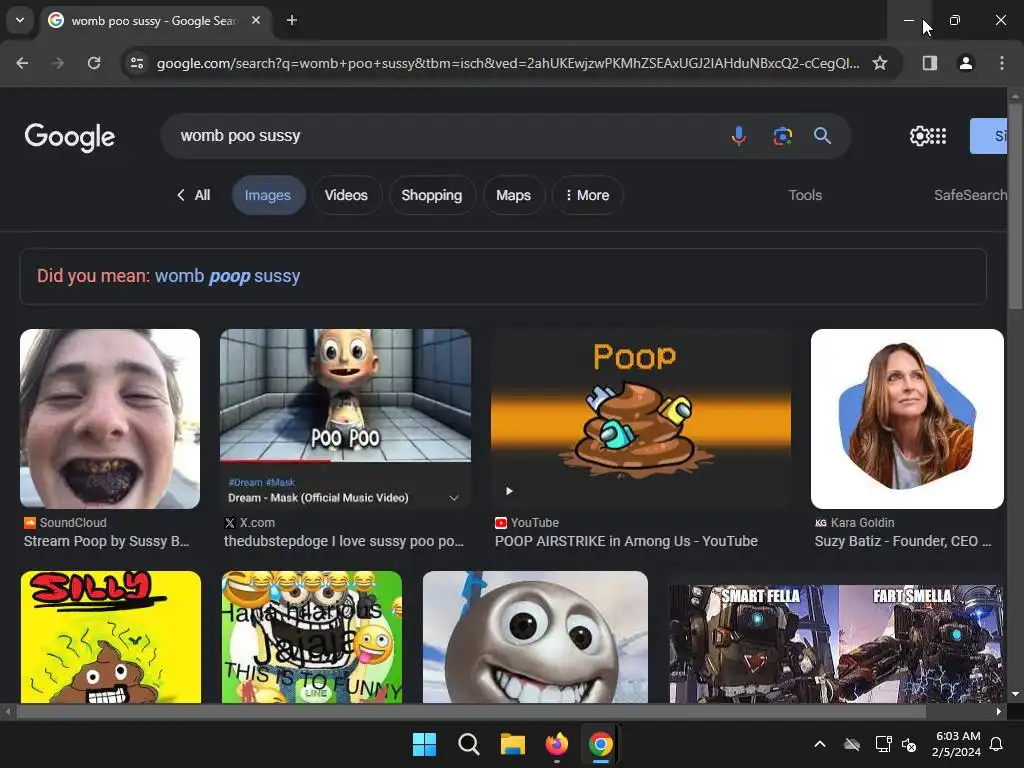Switch to the Videos tab
Viewport: 1024px width, 768px height.
click(346, 195)
